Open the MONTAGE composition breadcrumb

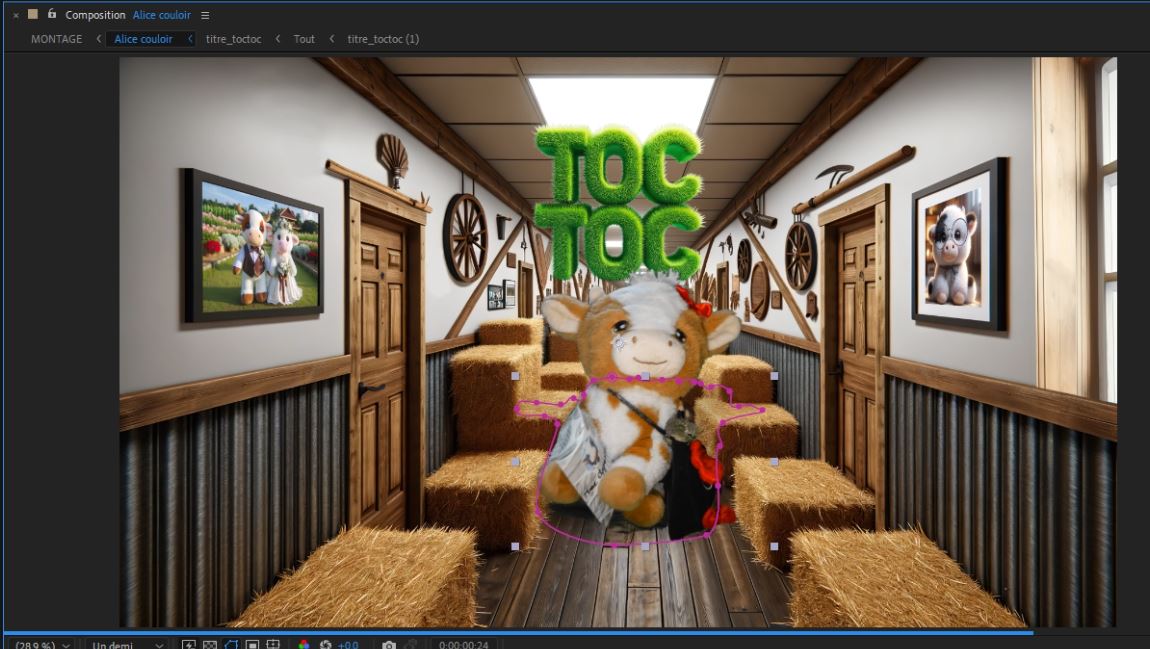[x=57, y=39]
